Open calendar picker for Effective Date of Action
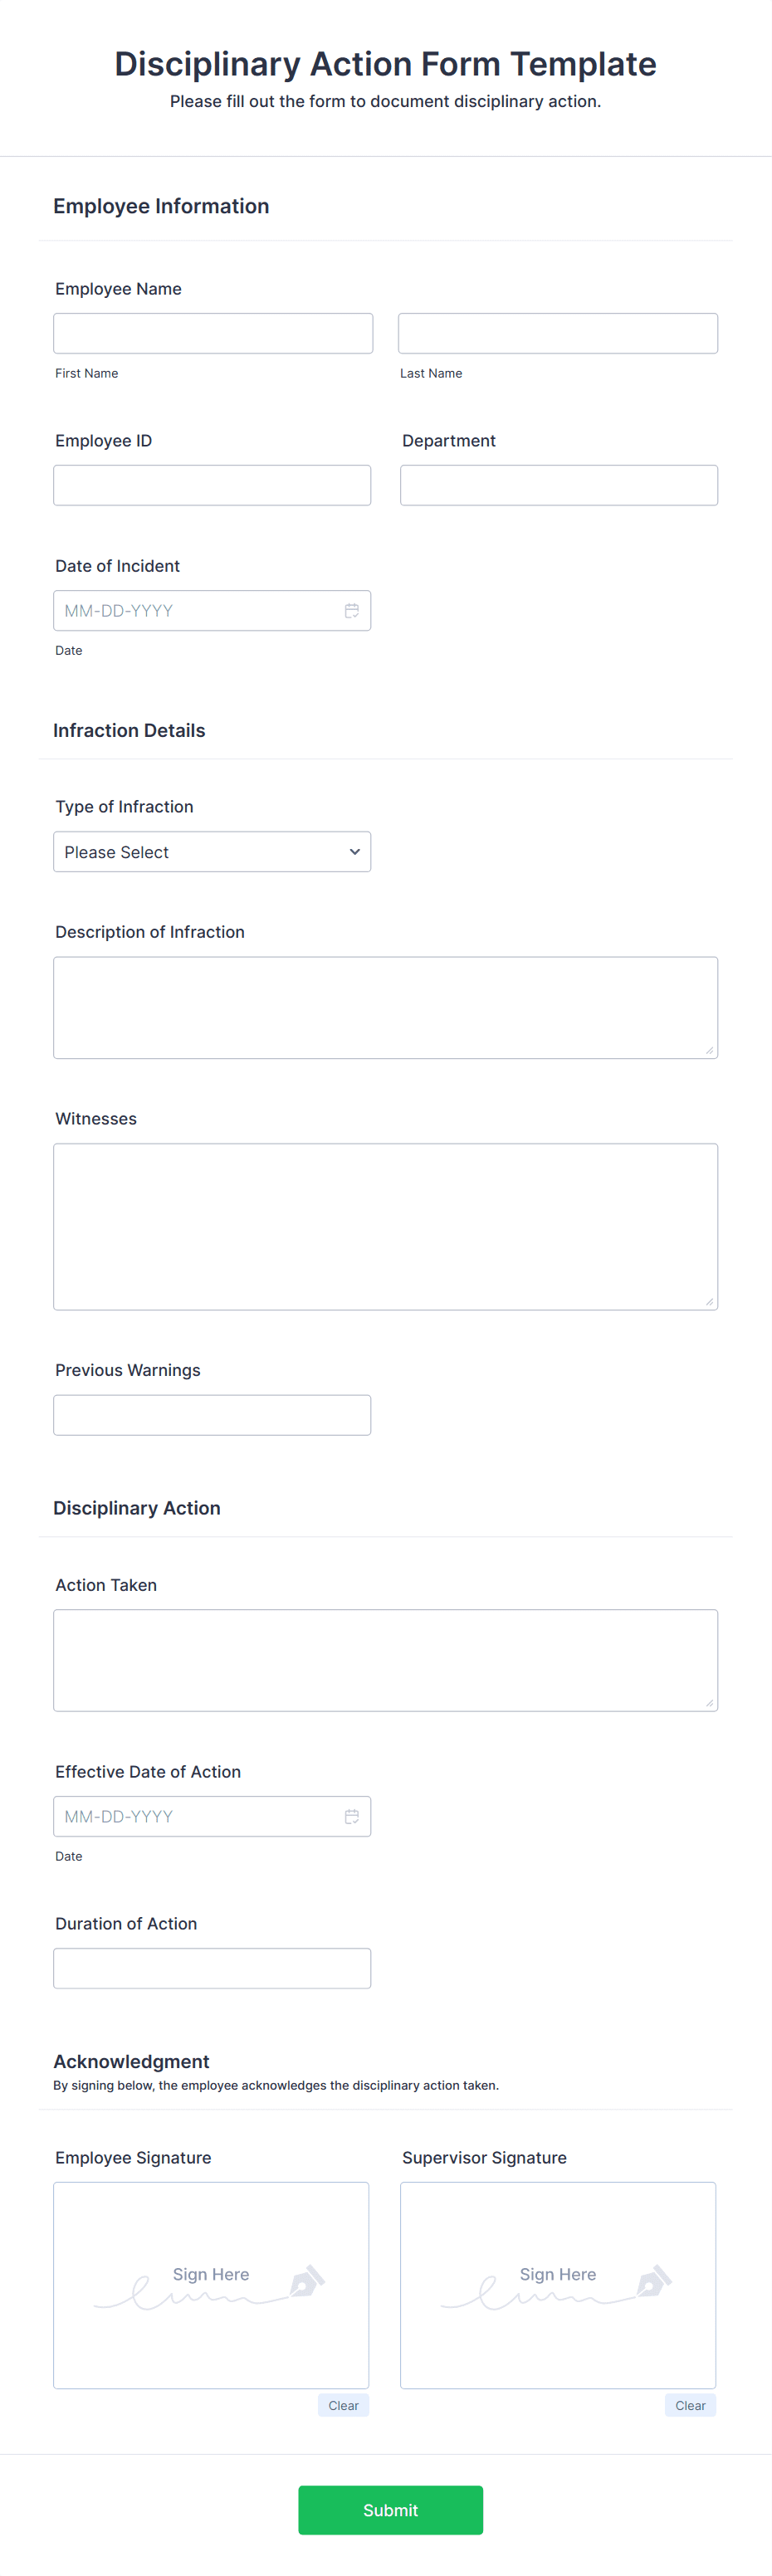Viewport: 772px width, 2576px height. point(352,1816)
